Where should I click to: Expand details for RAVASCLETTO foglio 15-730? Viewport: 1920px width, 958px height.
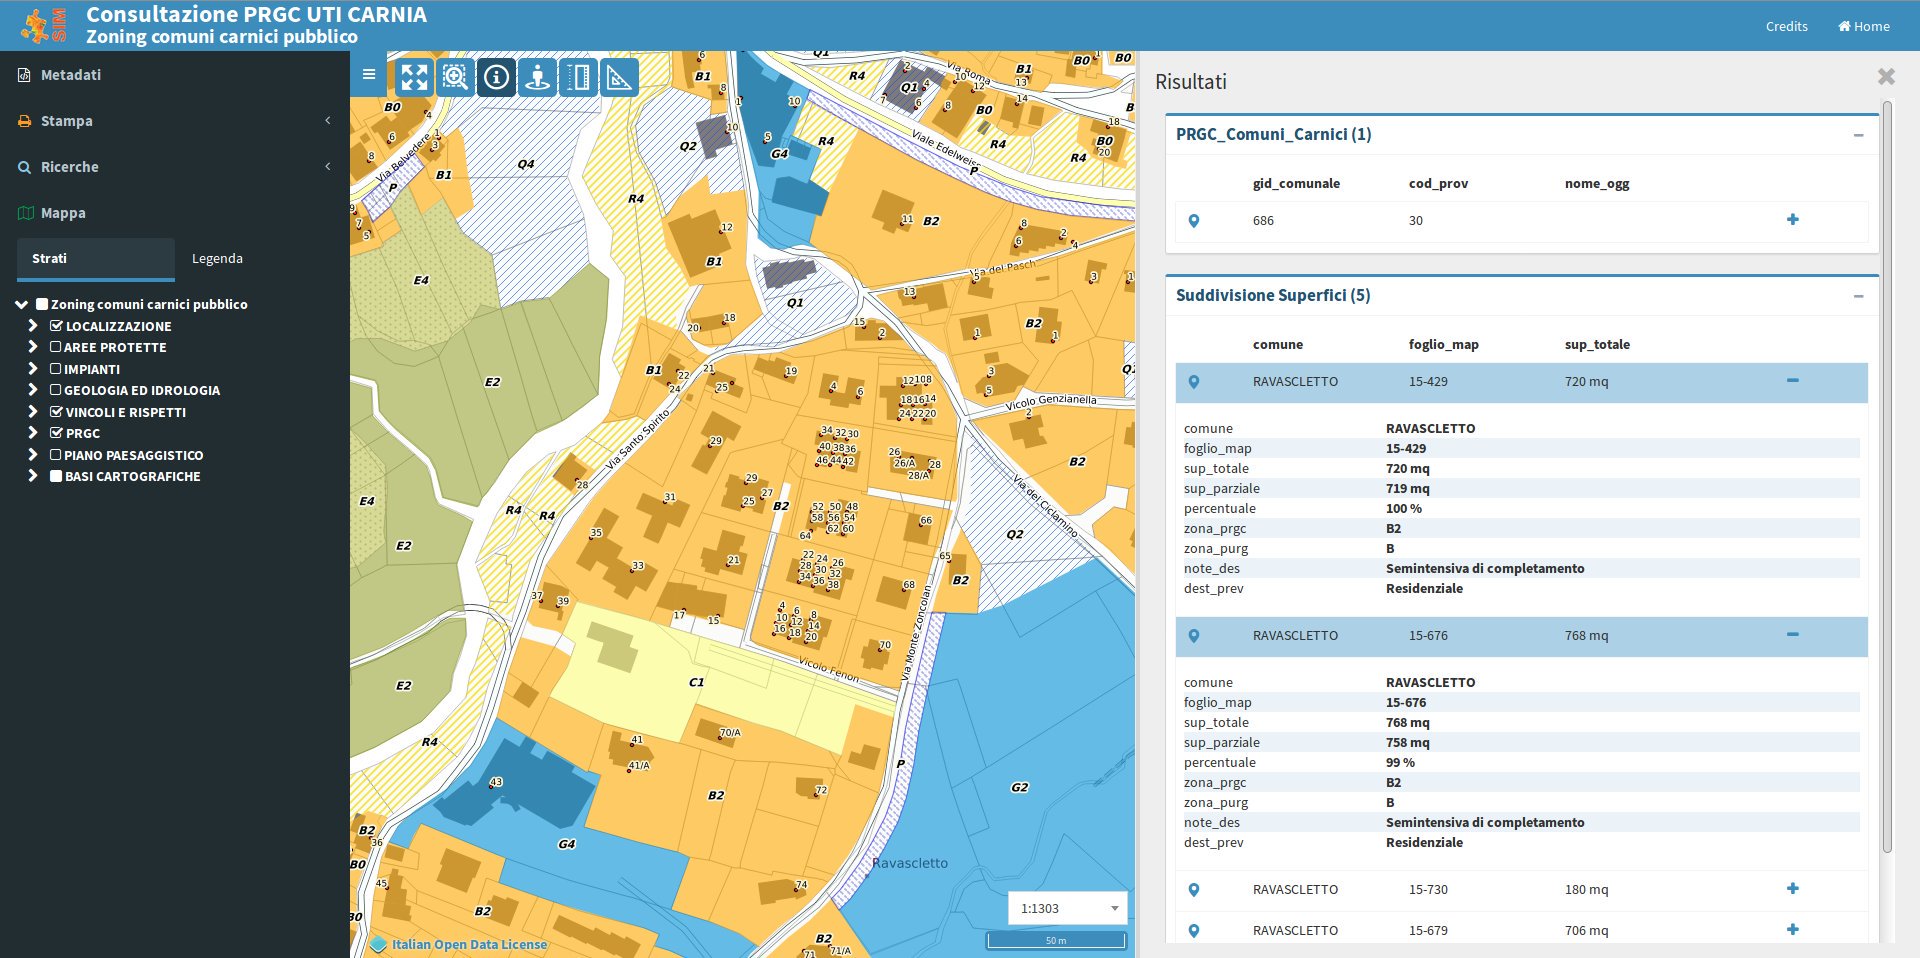(1793, 888)
